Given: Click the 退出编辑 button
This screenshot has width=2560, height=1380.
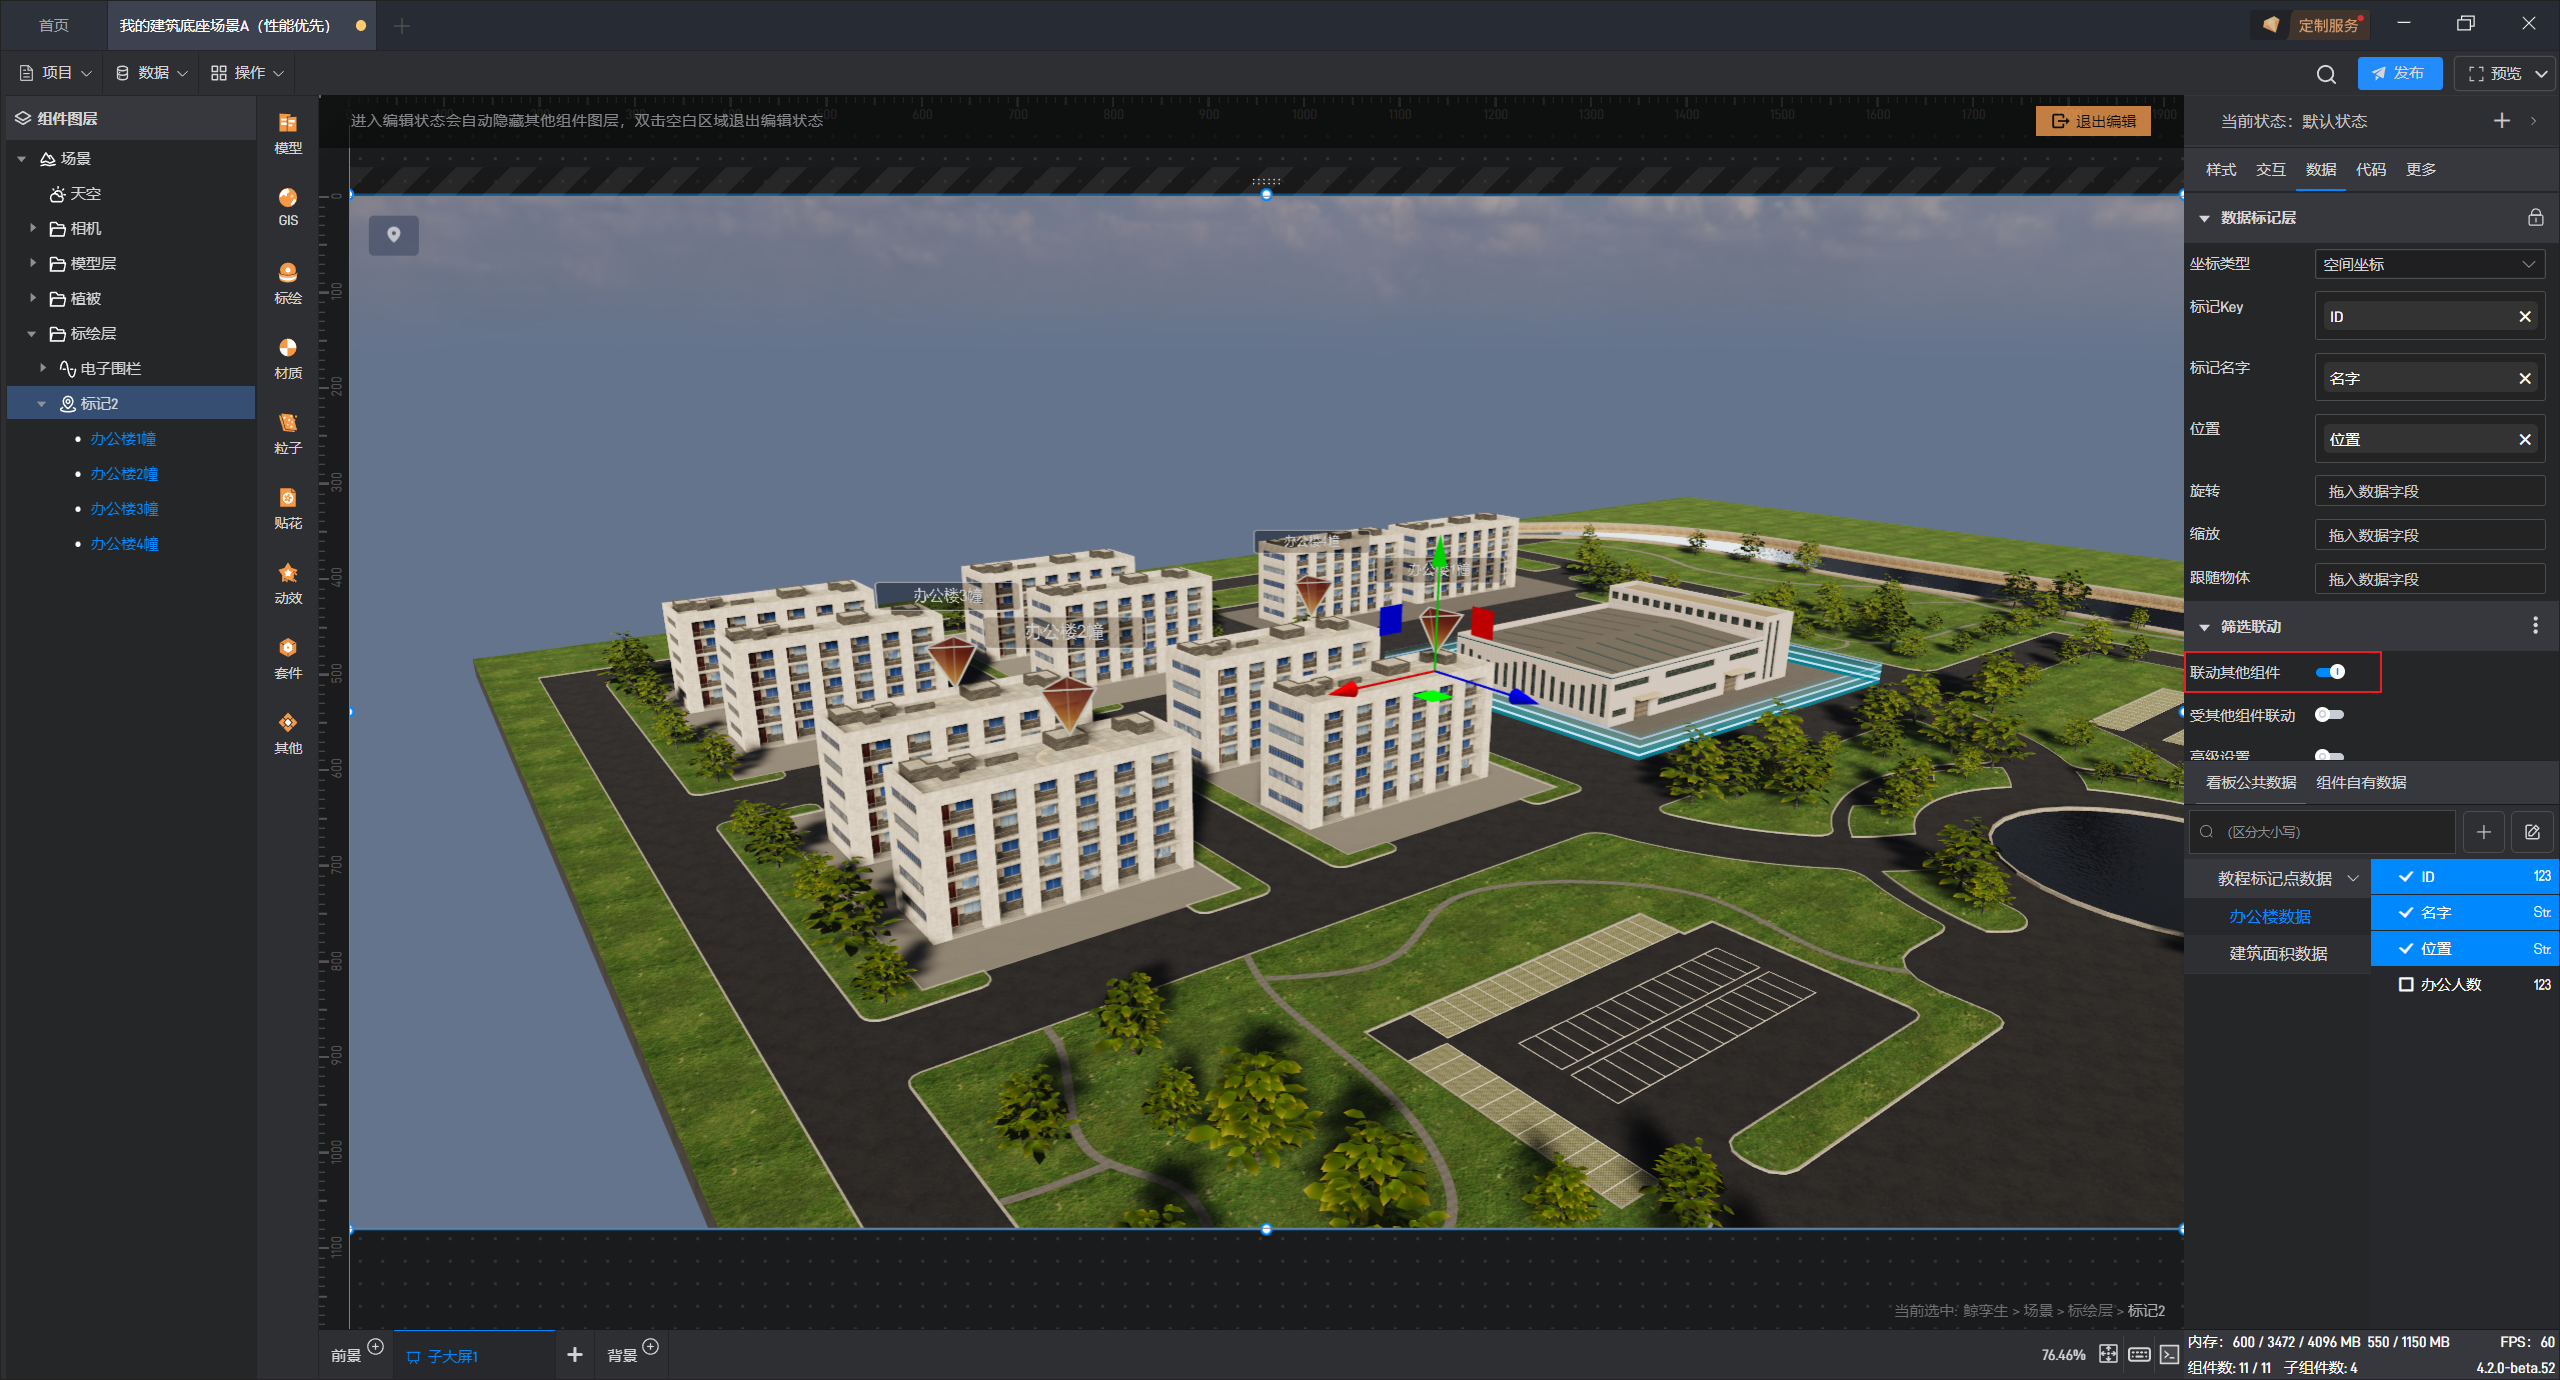Looking at the screenshot, I should coord(2093,121).
